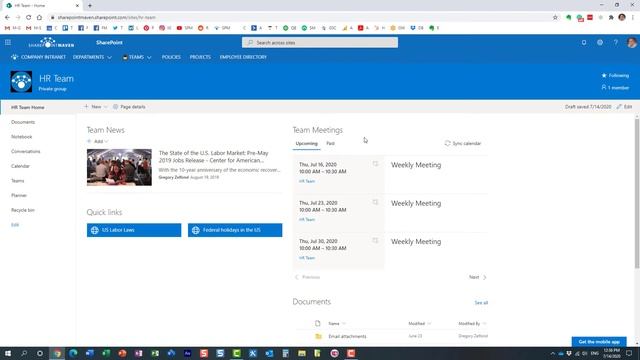Open Federal holidays in the US link
The width and height of the screenshot is (640, 360).
235,230
